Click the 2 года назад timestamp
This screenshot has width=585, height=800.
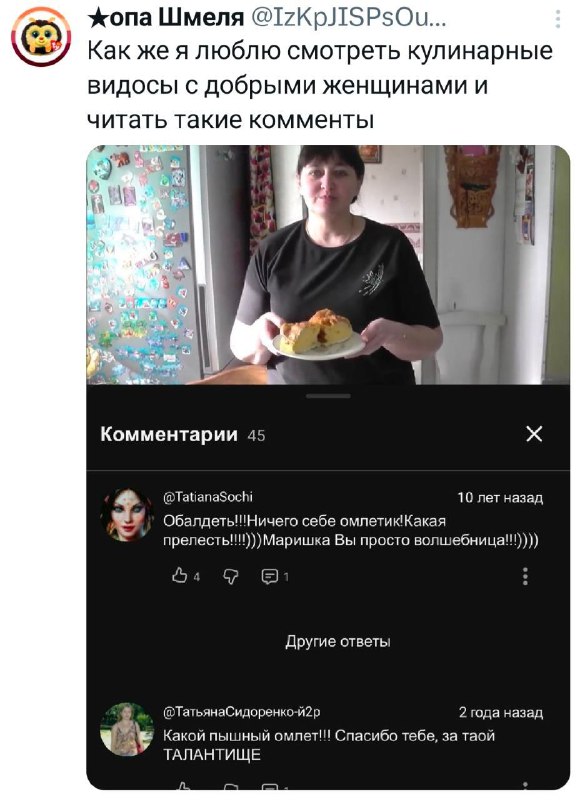pyautogui.click(x=500, y=712)
